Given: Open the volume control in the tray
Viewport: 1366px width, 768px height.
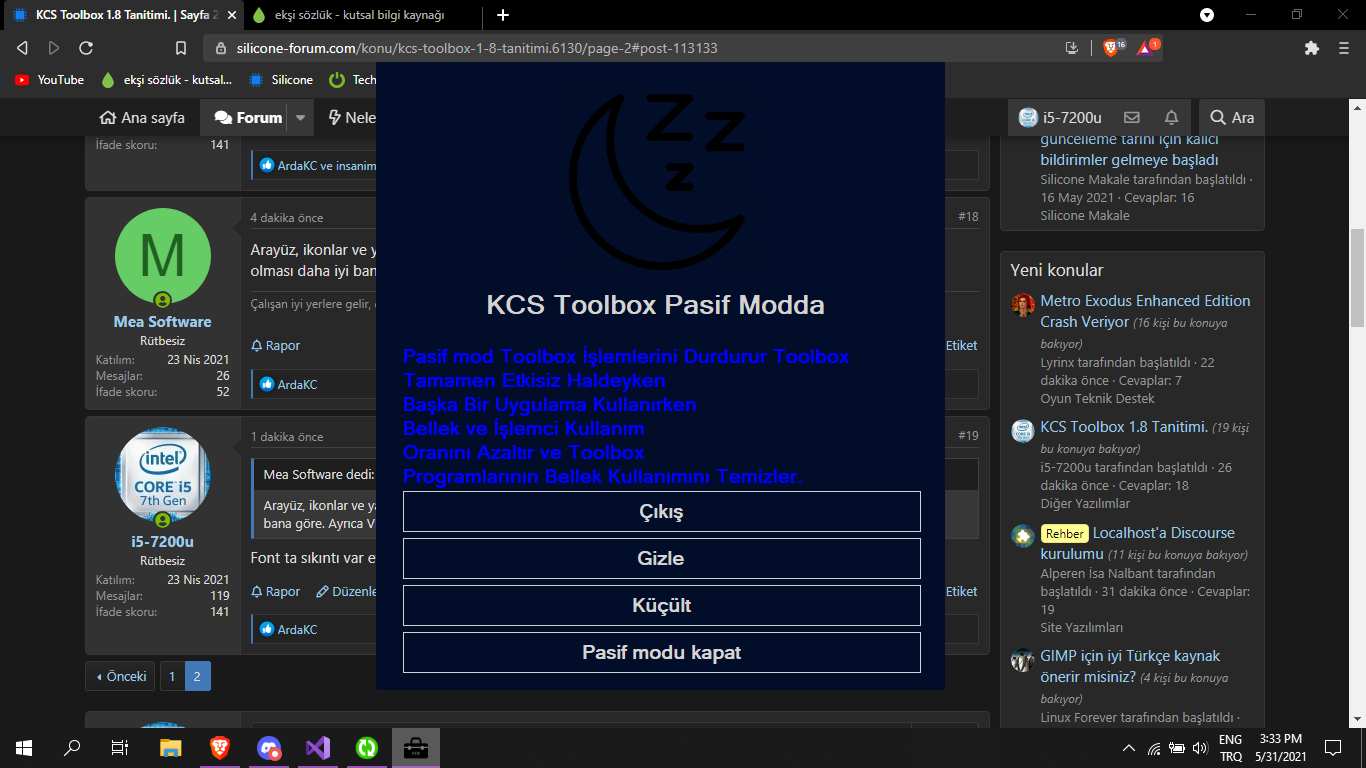Looking at the screenshot, I should tap(1200, 748).
